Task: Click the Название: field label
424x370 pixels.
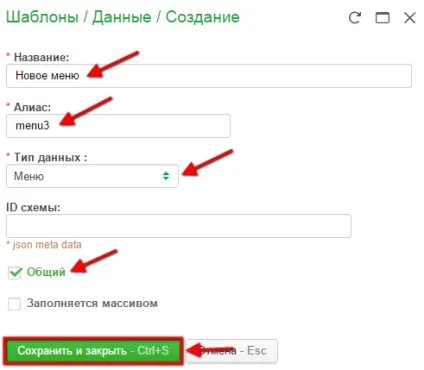Action: tap(41, 57)
